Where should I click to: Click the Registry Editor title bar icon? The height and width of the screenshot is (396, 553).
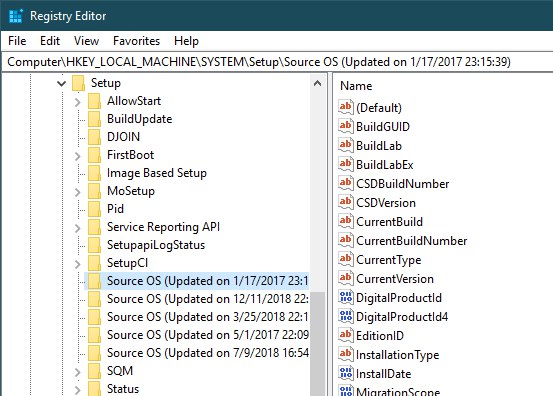point(16,16)
